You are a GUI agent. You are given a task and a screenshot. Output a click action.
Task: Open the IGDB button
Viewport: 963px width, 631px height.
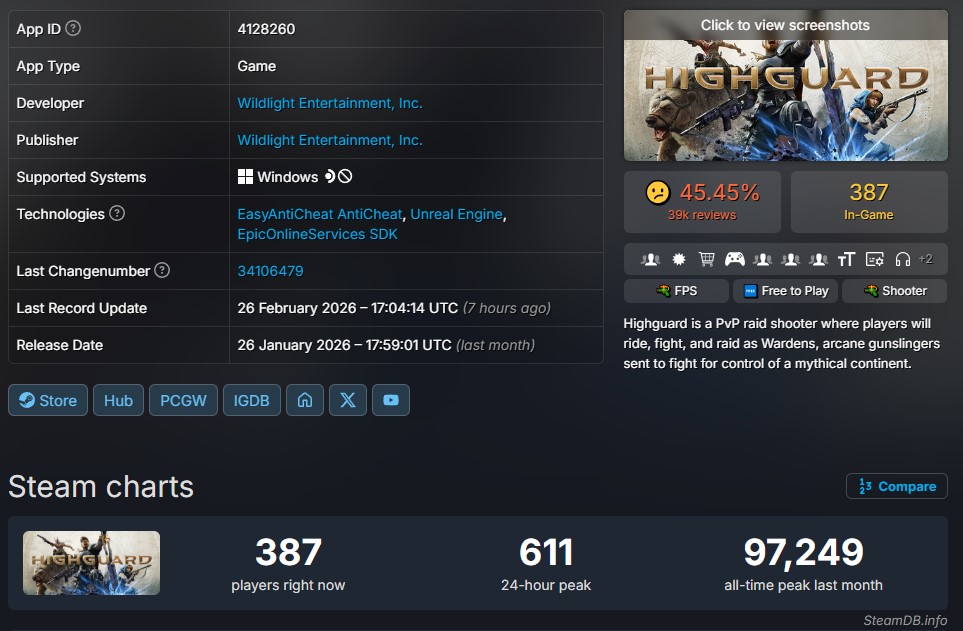pyautogui.click(x=252, y=400)
